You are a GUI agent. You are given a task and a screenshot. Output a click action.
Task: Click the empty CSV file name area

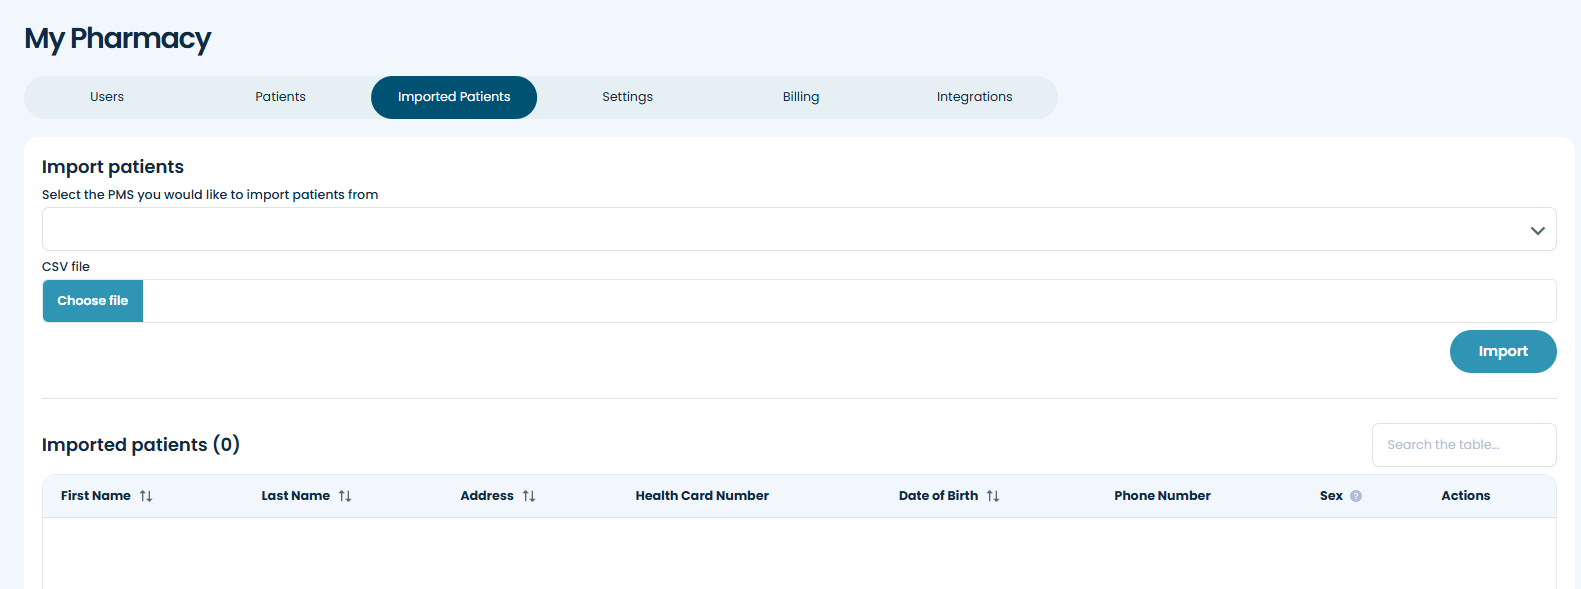coord(848,301)
